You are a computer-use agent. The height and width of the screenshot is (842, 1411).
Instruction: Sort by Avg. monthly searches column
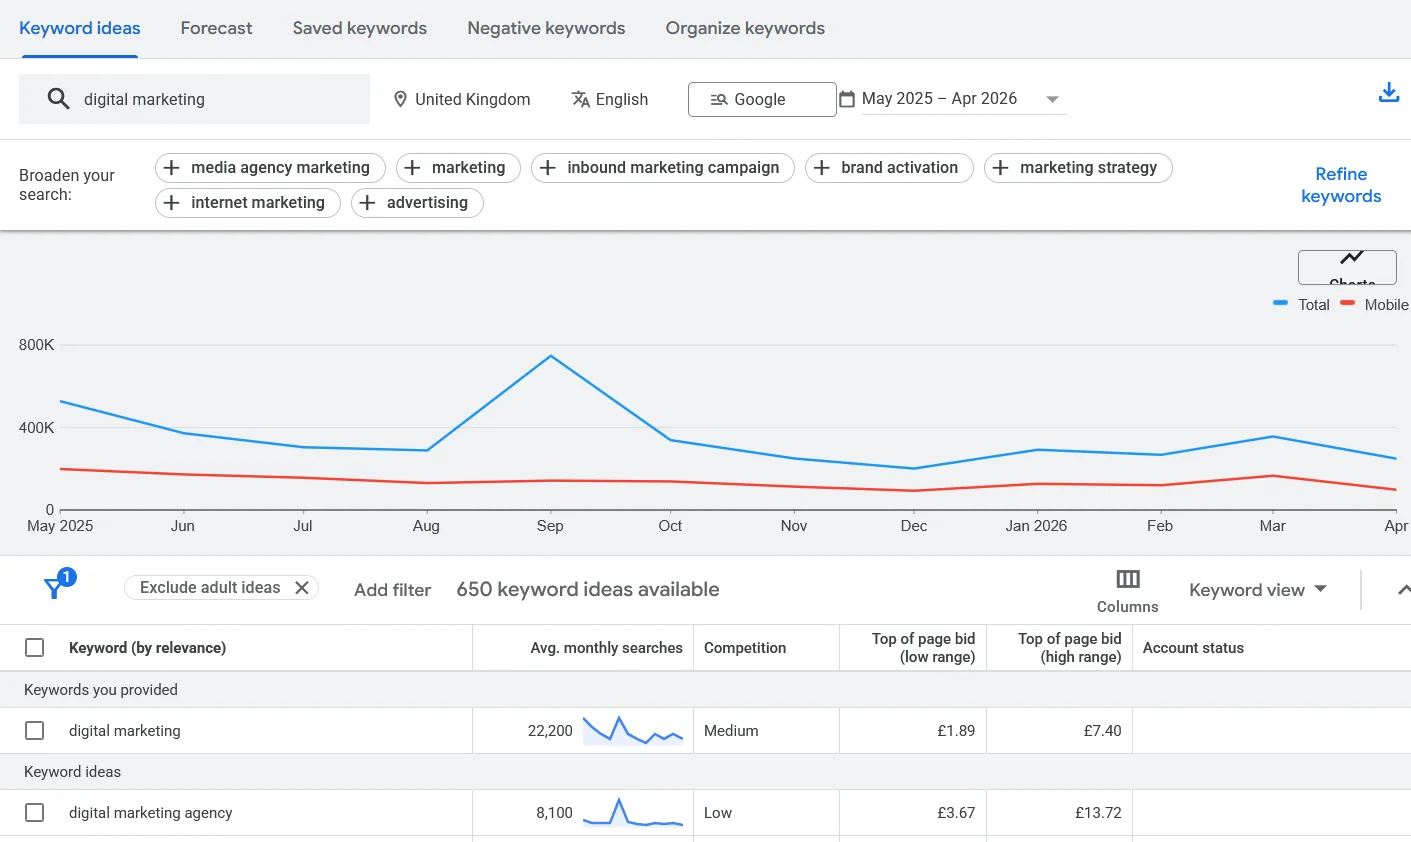pos(606,648)
